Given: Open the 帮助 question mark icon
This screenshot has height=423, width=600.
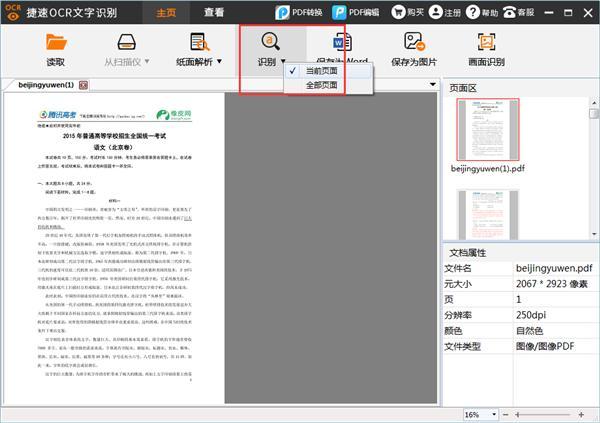Looking at the screenshot, I should pos(473,12).
